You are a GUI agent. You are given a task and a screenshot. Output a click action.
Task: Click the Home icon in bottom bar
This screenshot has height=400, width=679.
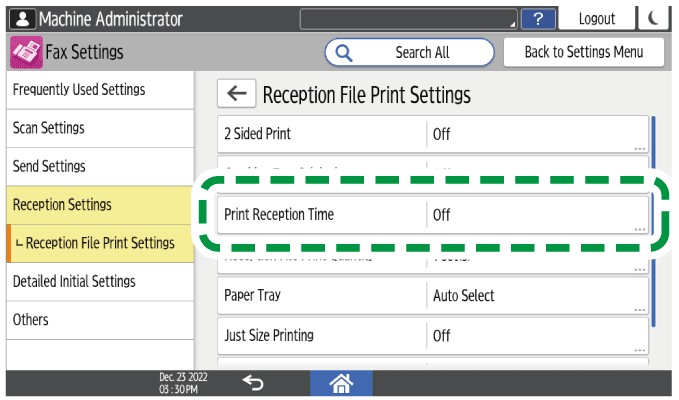click(x=341, y=383)
